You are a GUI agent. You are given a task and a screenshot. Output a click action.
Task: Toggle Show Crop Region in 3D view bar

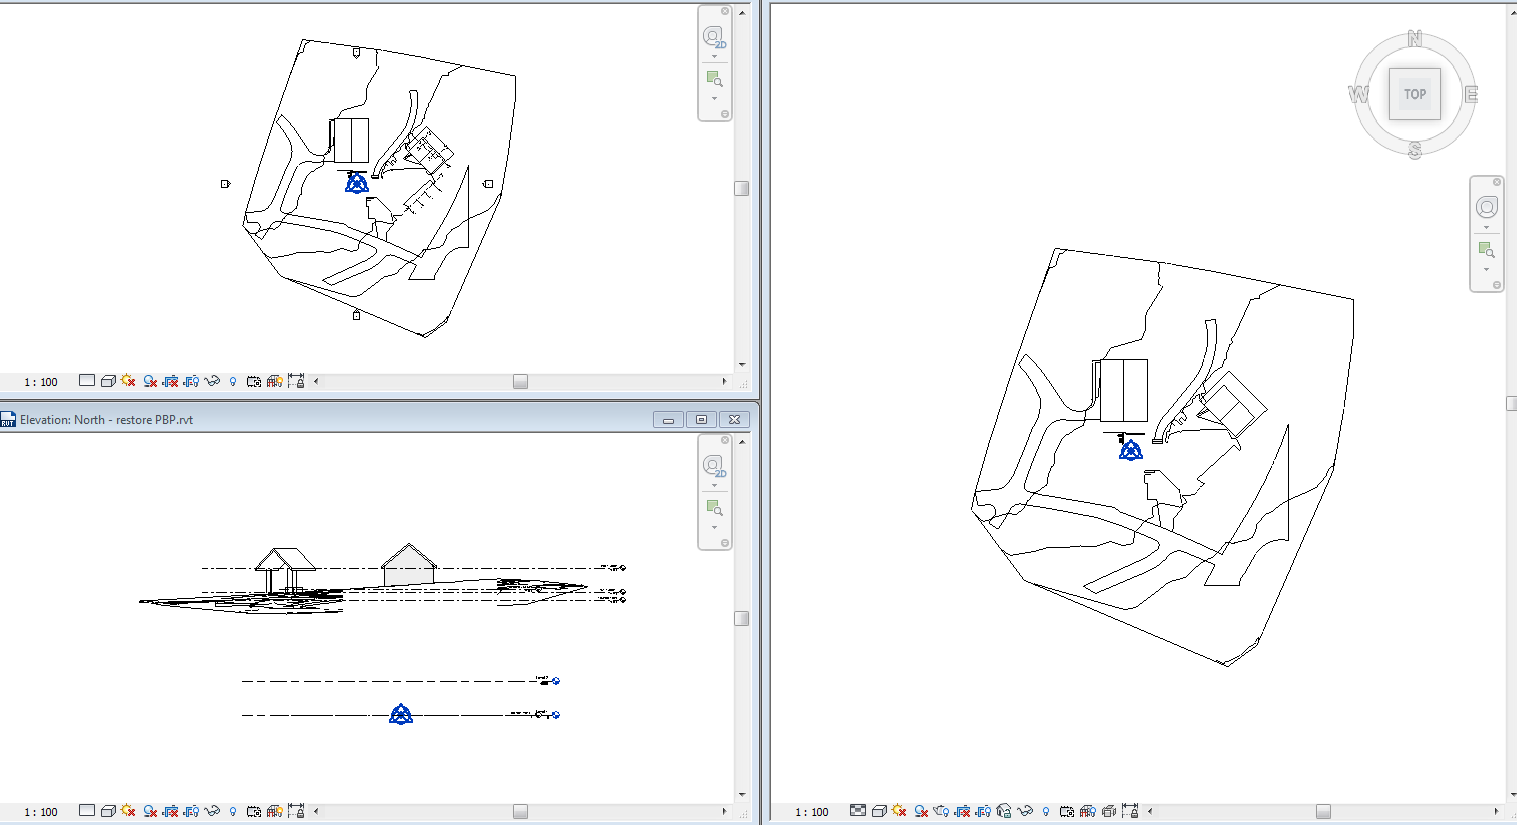coord(983,811)
